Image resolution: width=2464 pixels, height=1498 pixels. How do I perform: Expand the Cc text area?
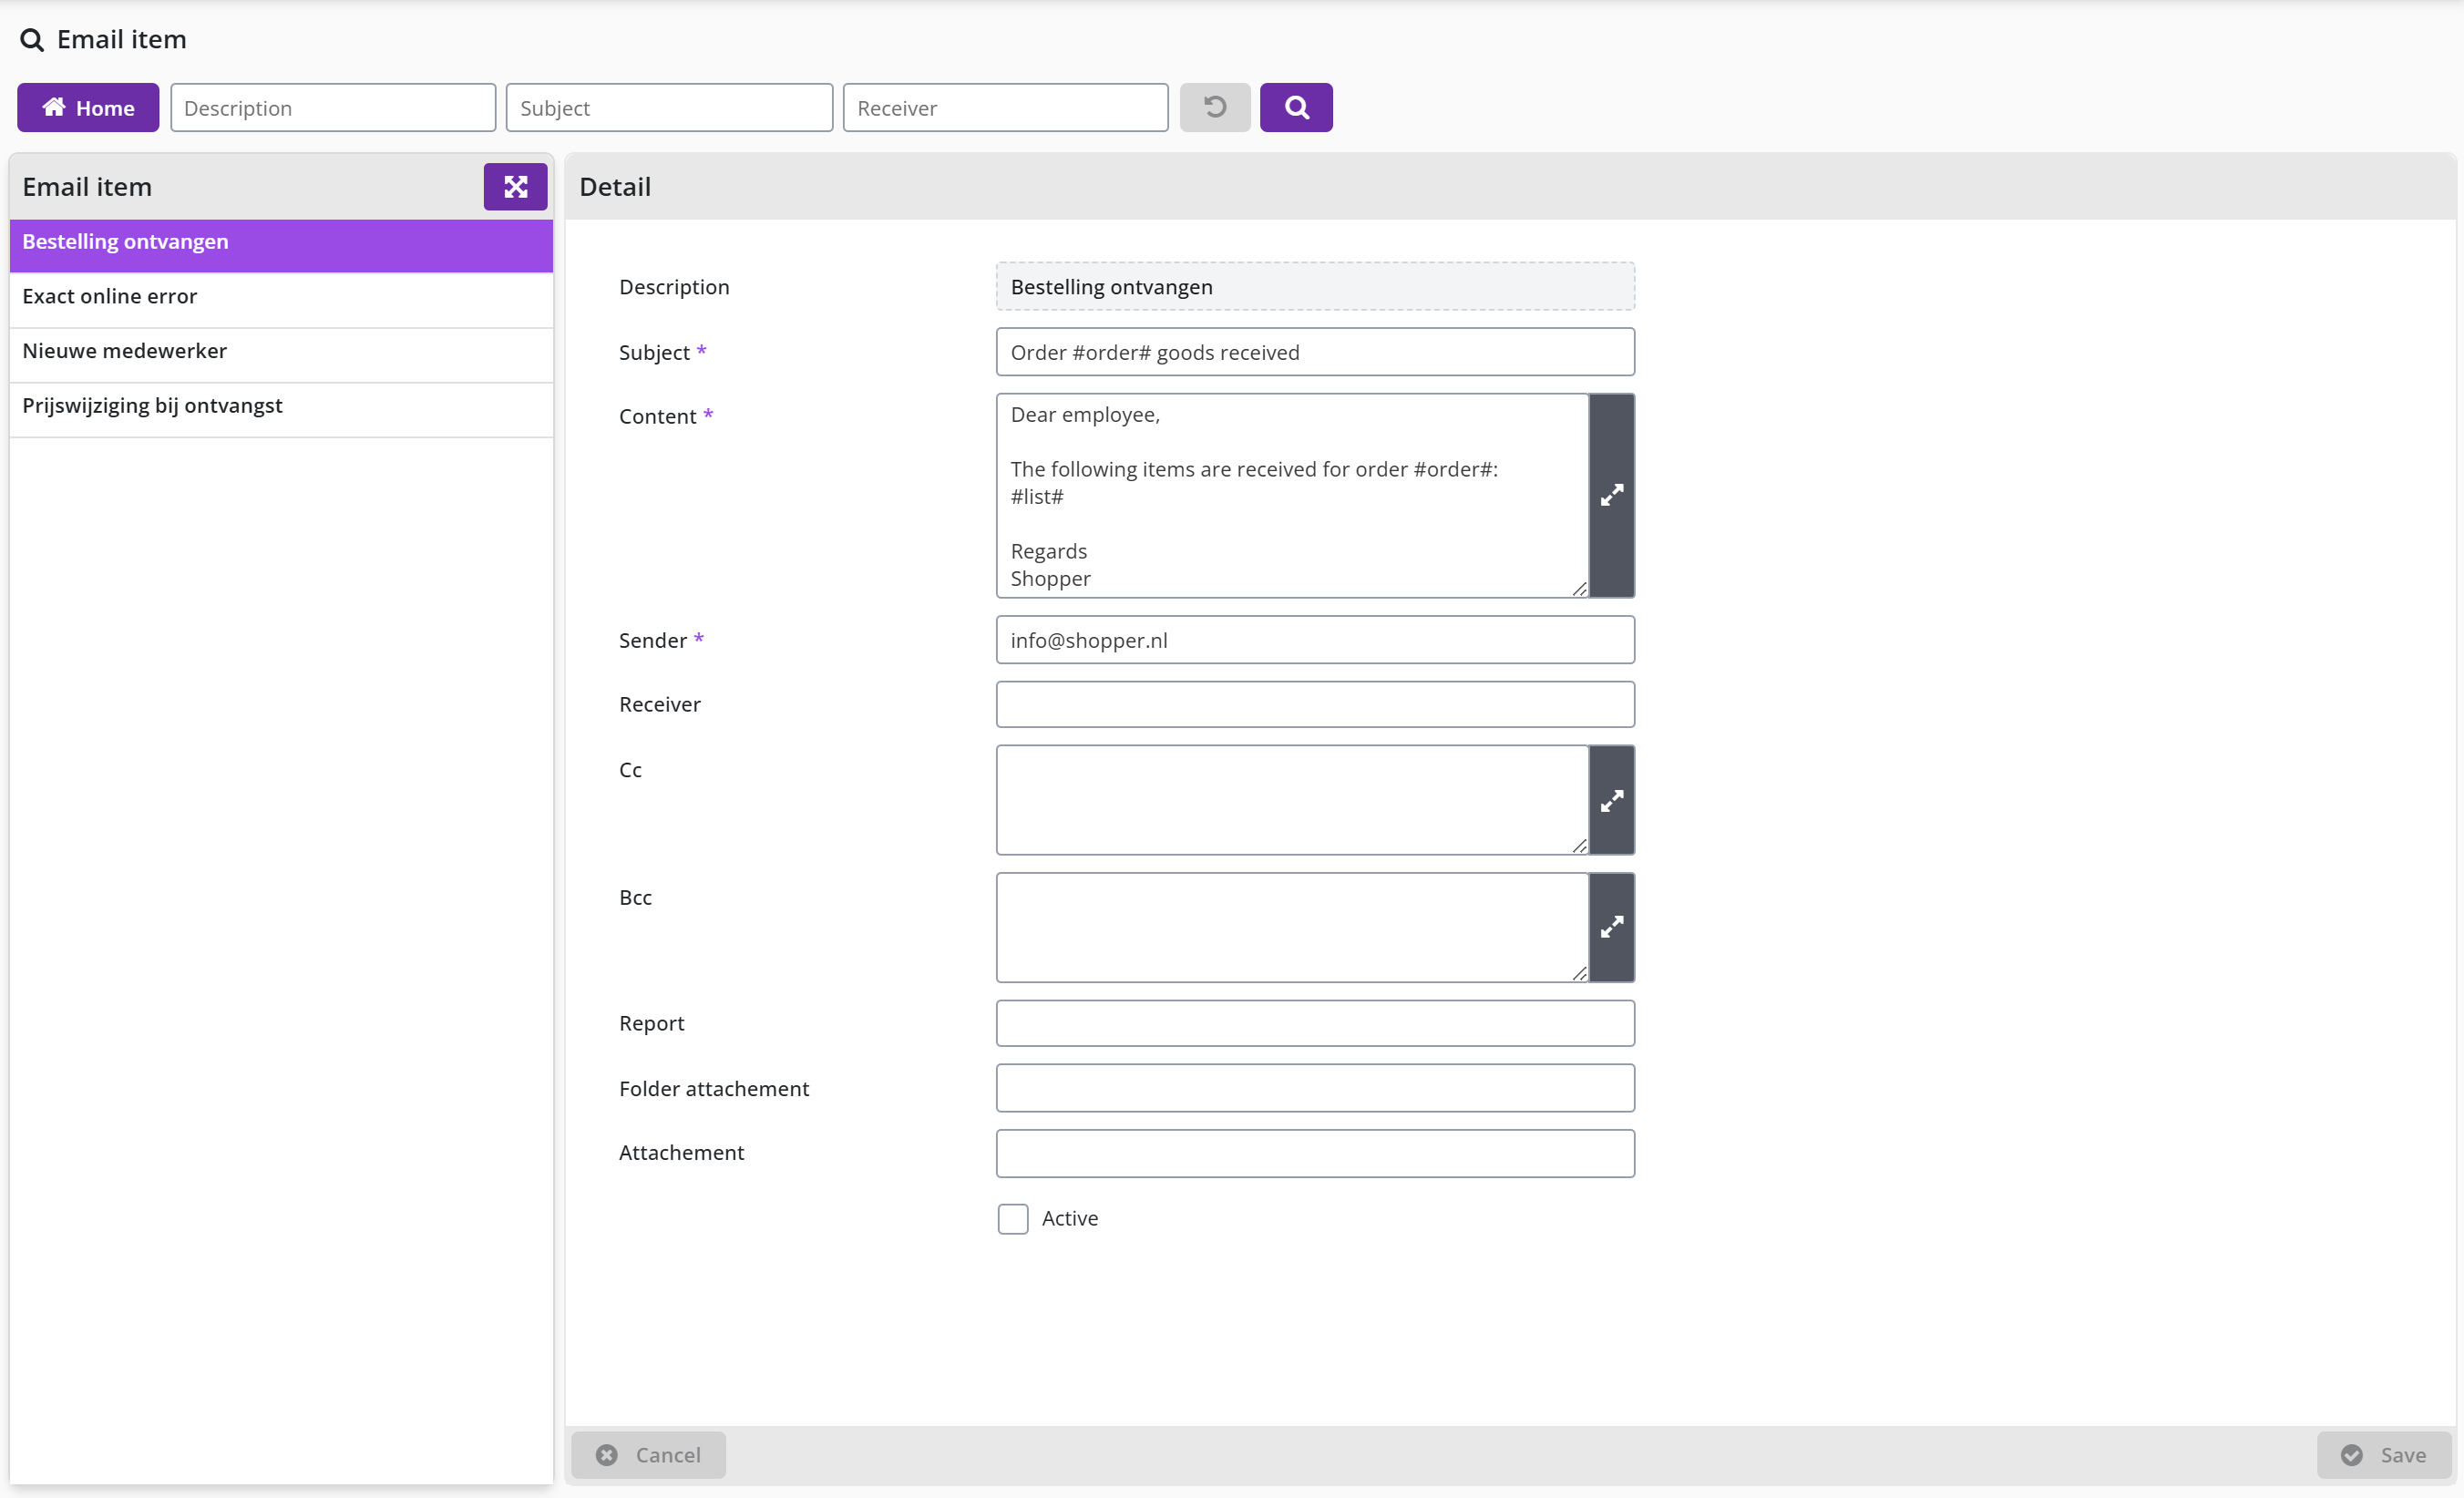tap(1611, 800)
